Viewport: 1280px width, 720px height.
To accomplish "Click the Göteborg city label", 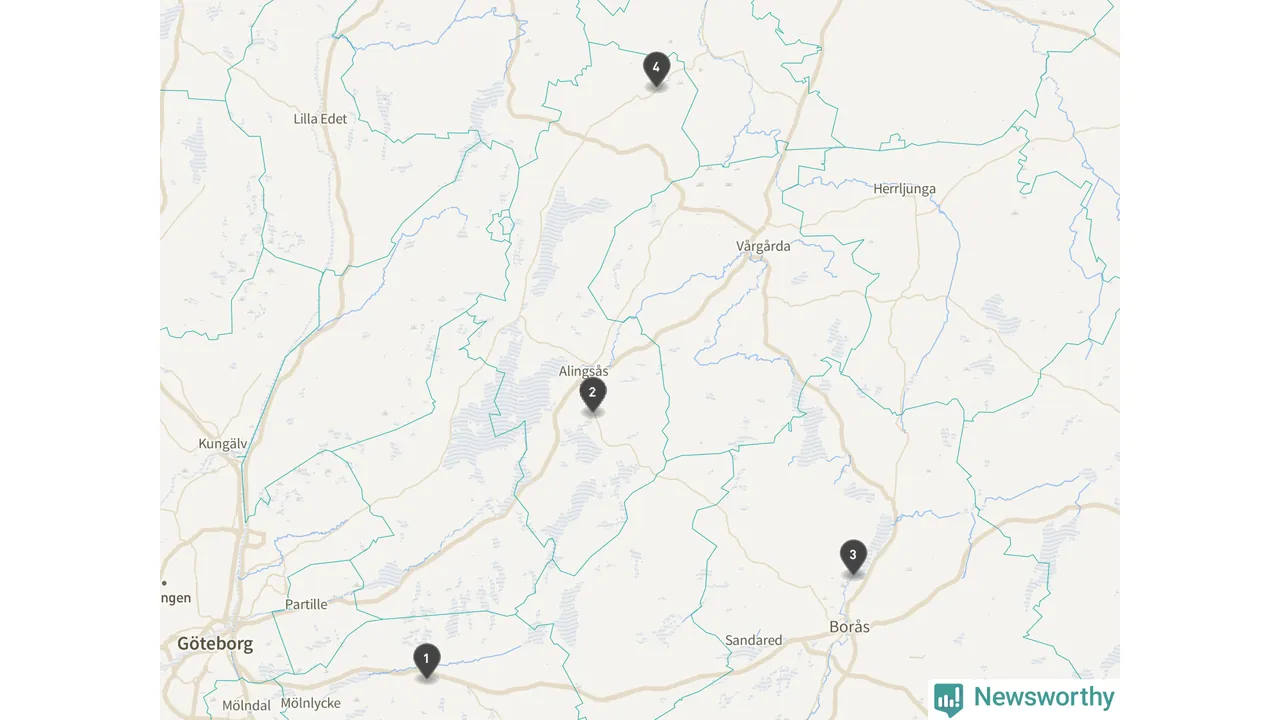I will point(215,644).
